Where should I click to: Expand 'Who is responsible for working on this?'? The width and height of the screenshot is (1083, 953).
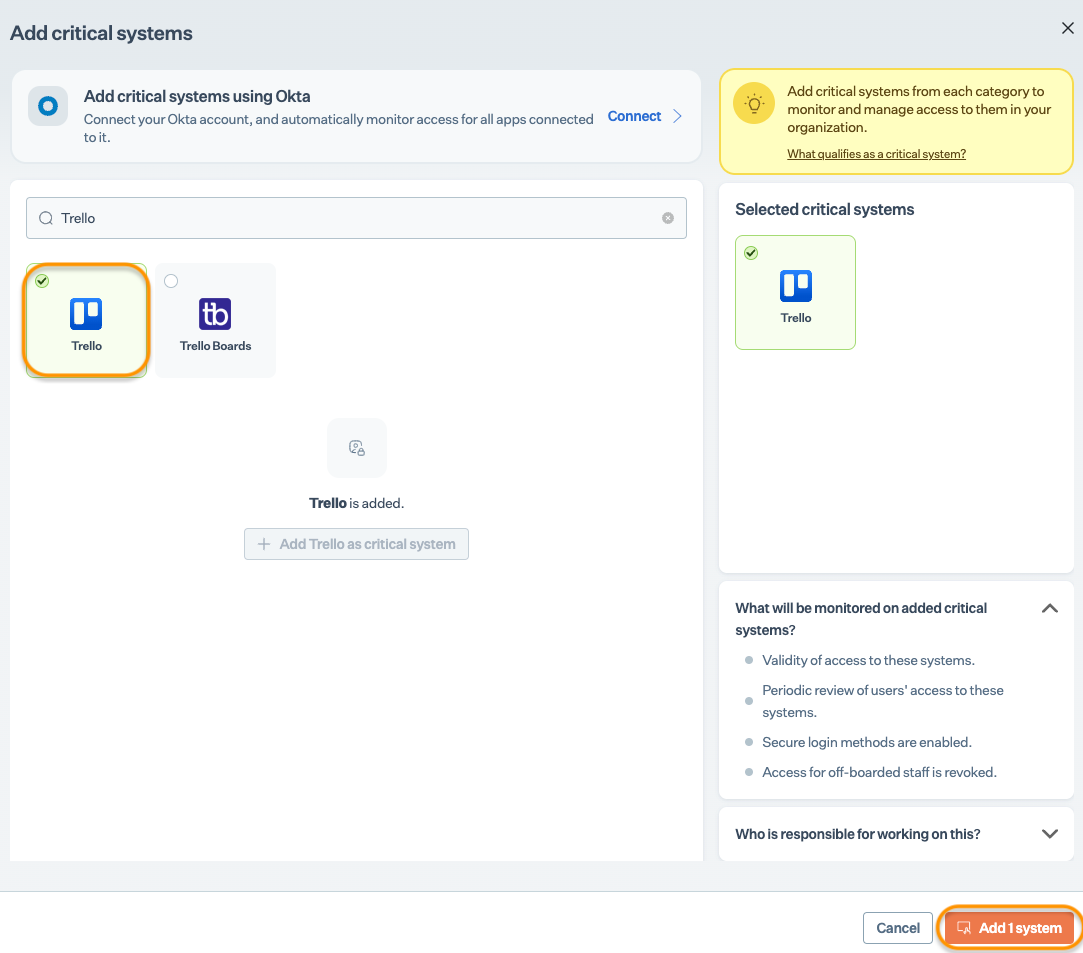click(x=1050, y=834)
